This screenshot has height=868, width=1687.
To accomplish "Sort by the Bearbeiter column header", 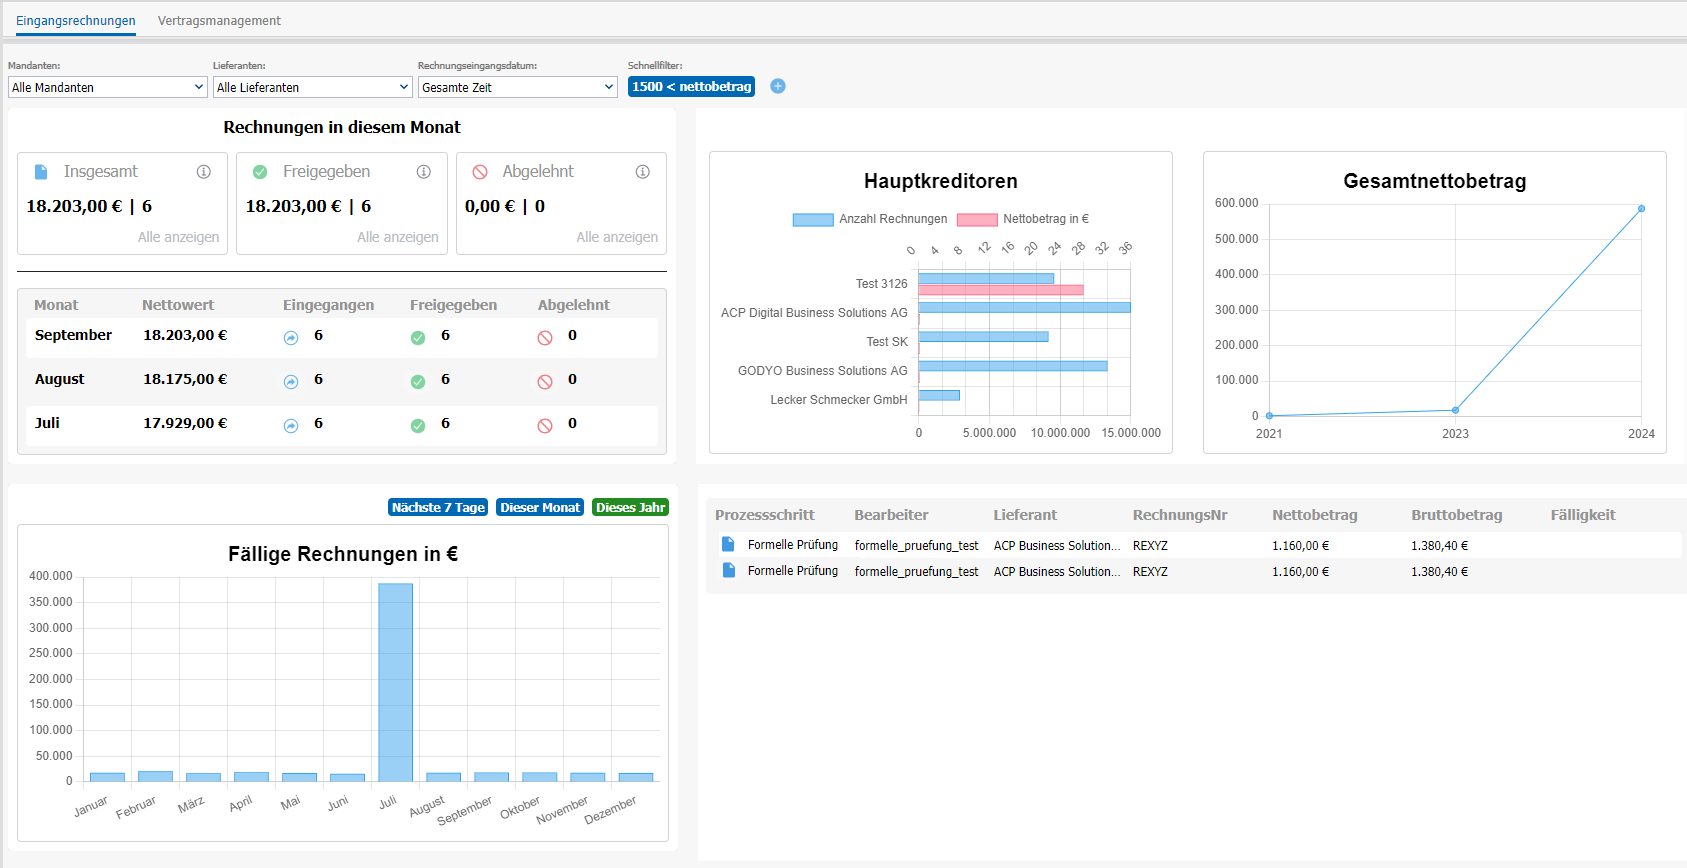I will tap(891, 515).
